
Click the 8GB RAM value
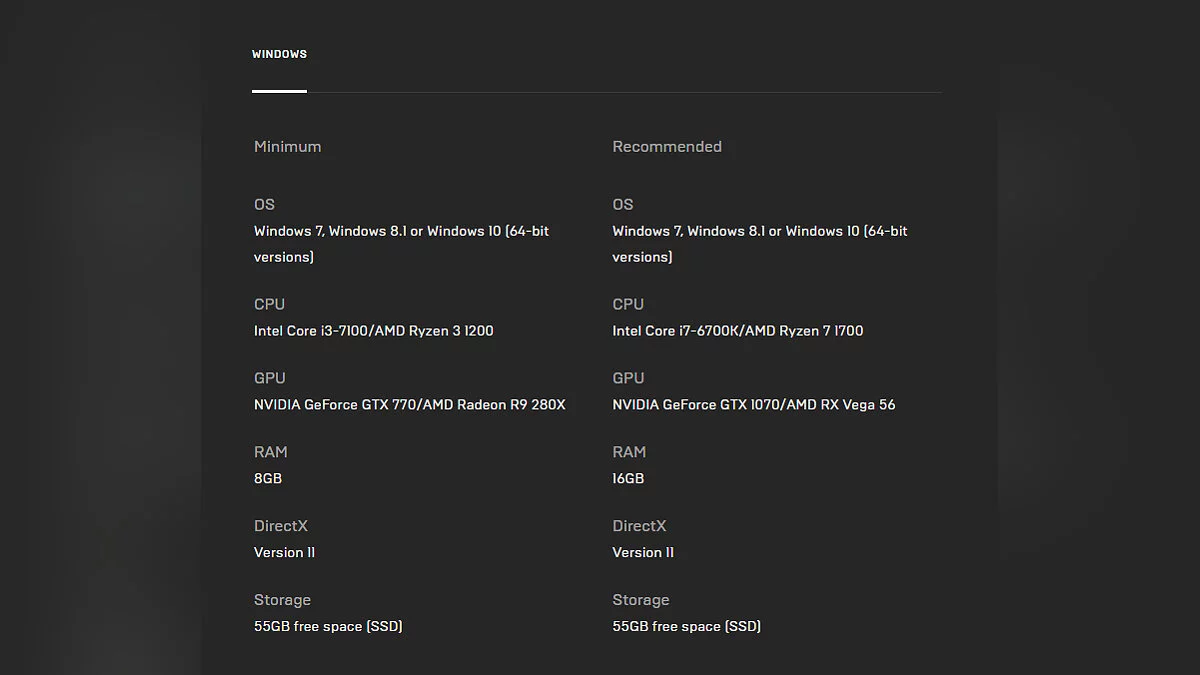[x=268, y=479]
